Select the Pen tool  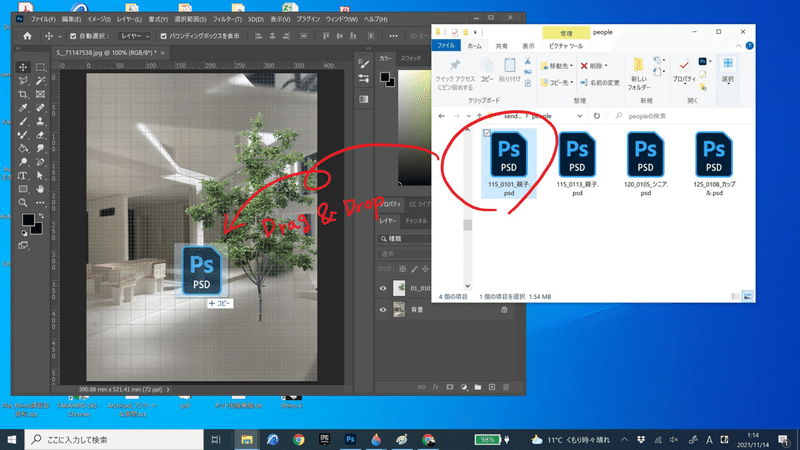[40, 162]
